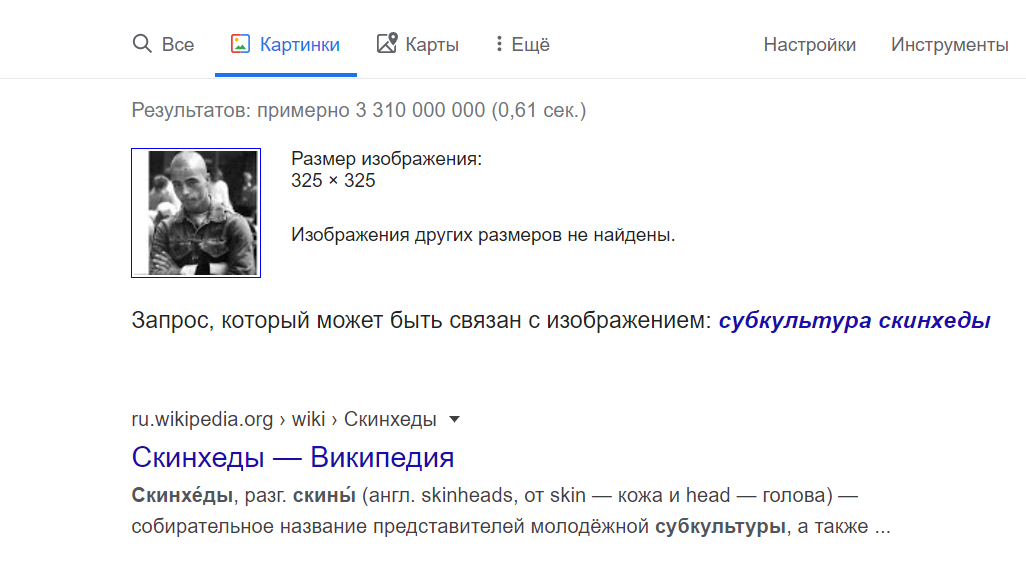Open Инструменты options
This screenshot has height=567, width=1026.
click(949, 44)
